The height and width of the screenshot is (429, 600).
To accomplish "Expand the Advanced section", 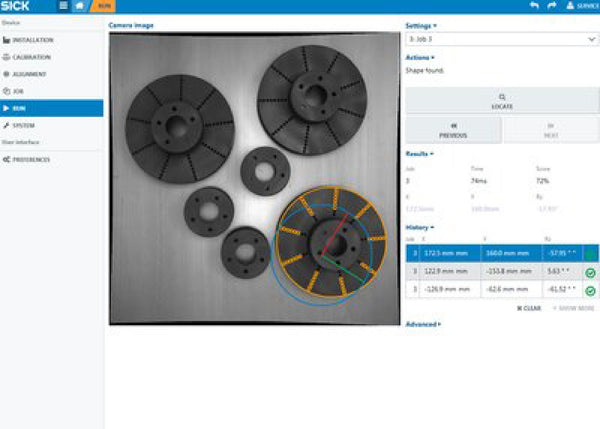I will tap(424, 324).
